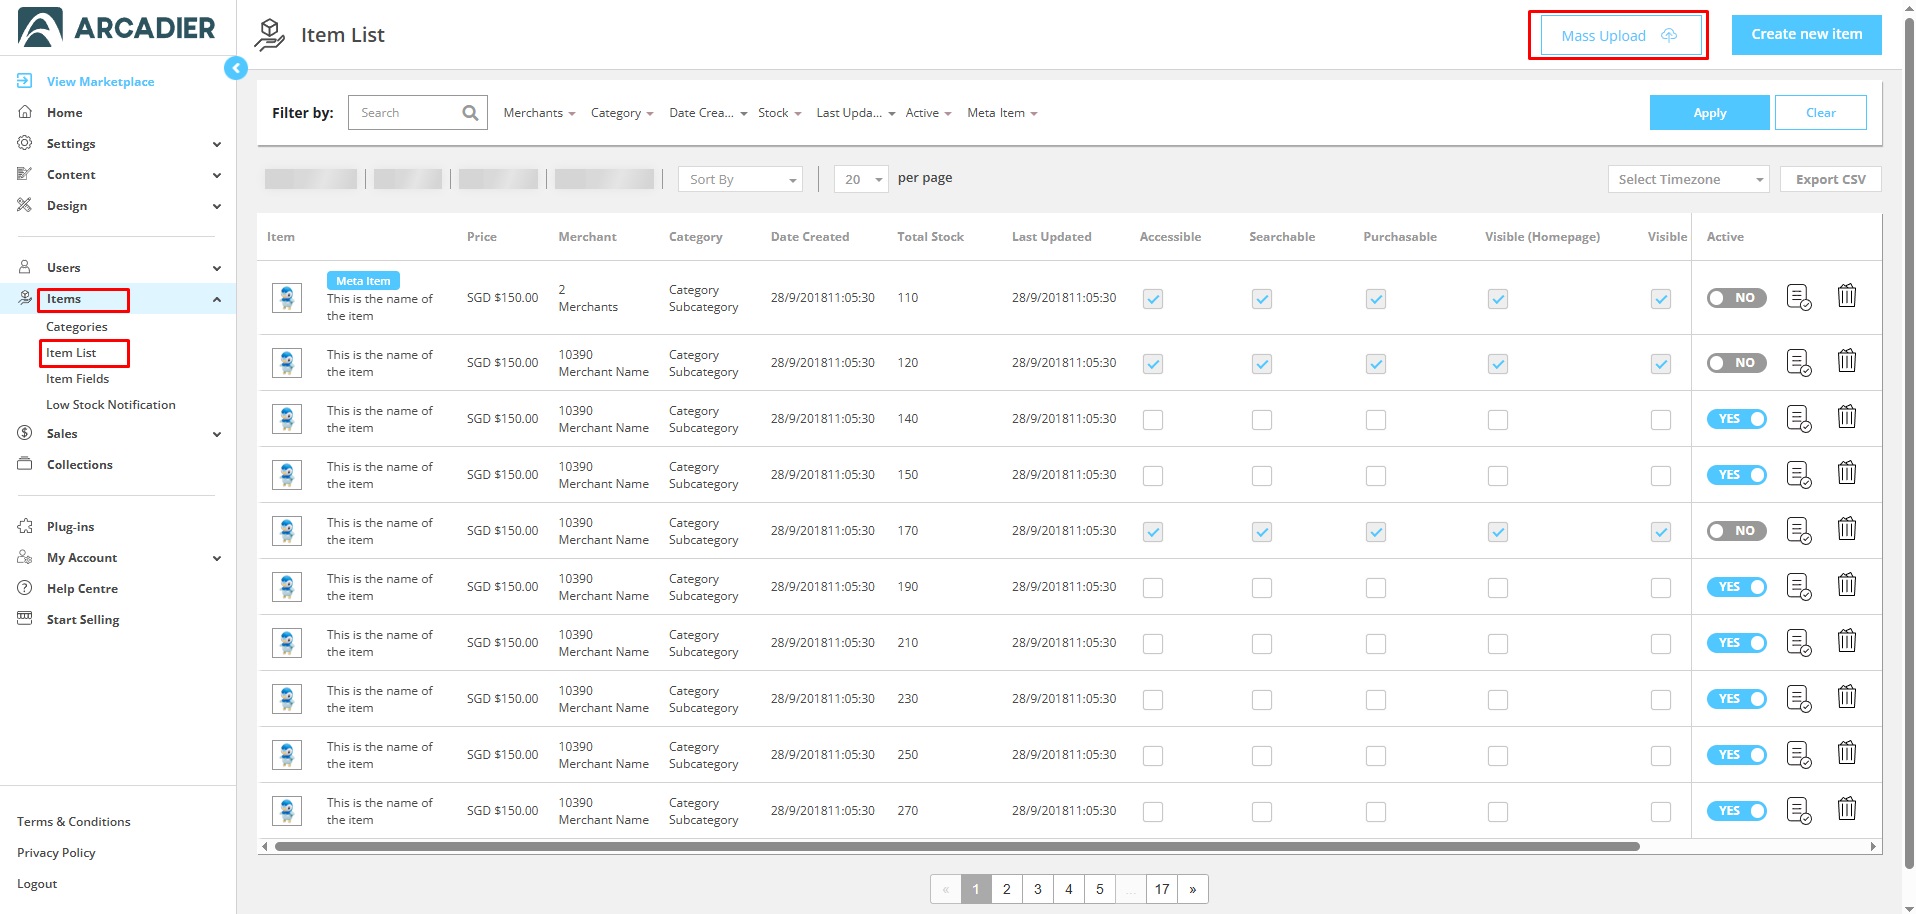This screenshot has height=914, width=1916.
Task: Uncheck Visible for the stock 170 item
Action: 1661,532
